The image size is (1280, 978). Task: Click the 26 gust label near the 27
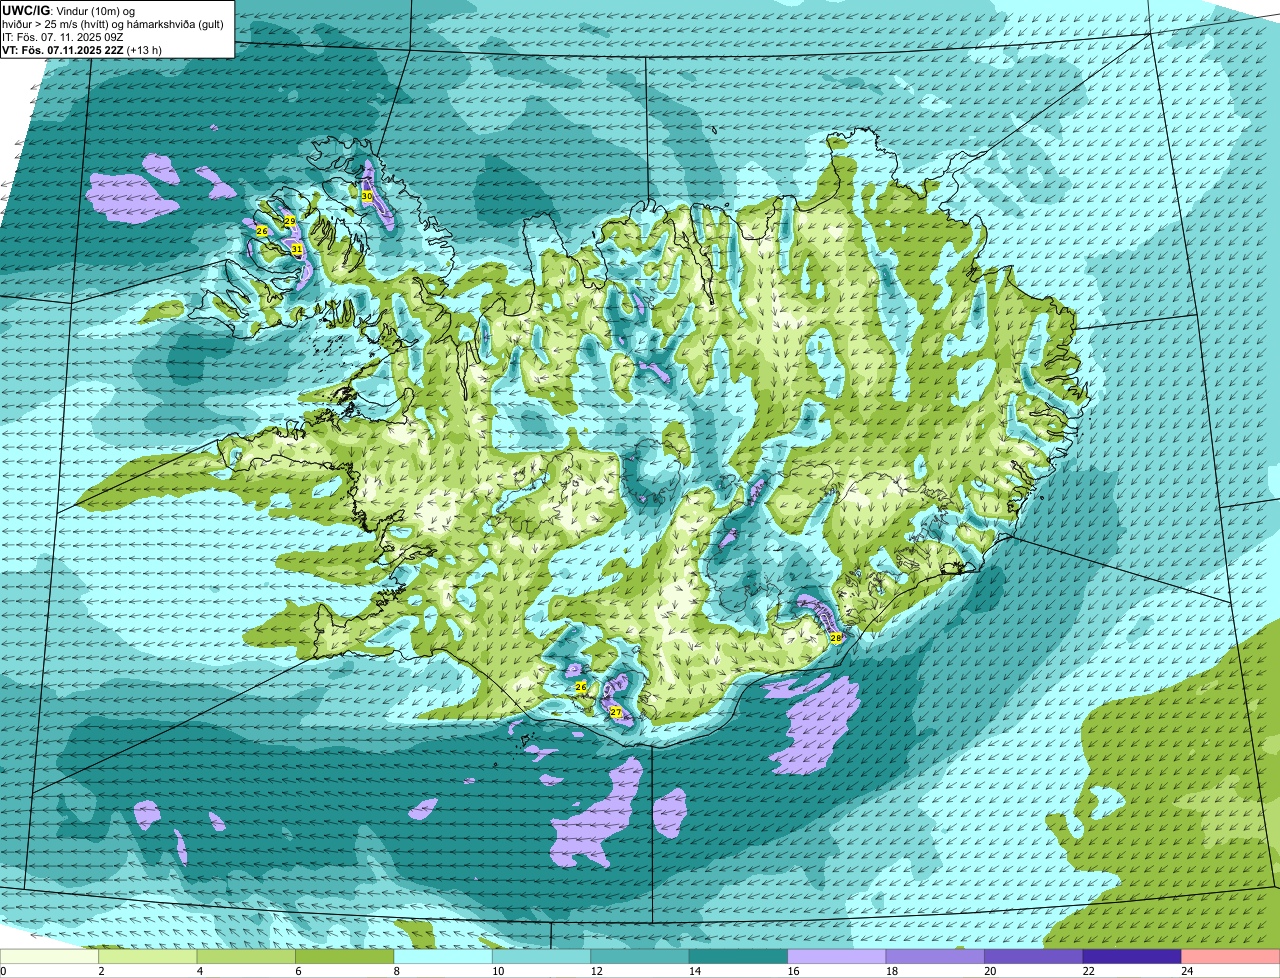(581, 687)
